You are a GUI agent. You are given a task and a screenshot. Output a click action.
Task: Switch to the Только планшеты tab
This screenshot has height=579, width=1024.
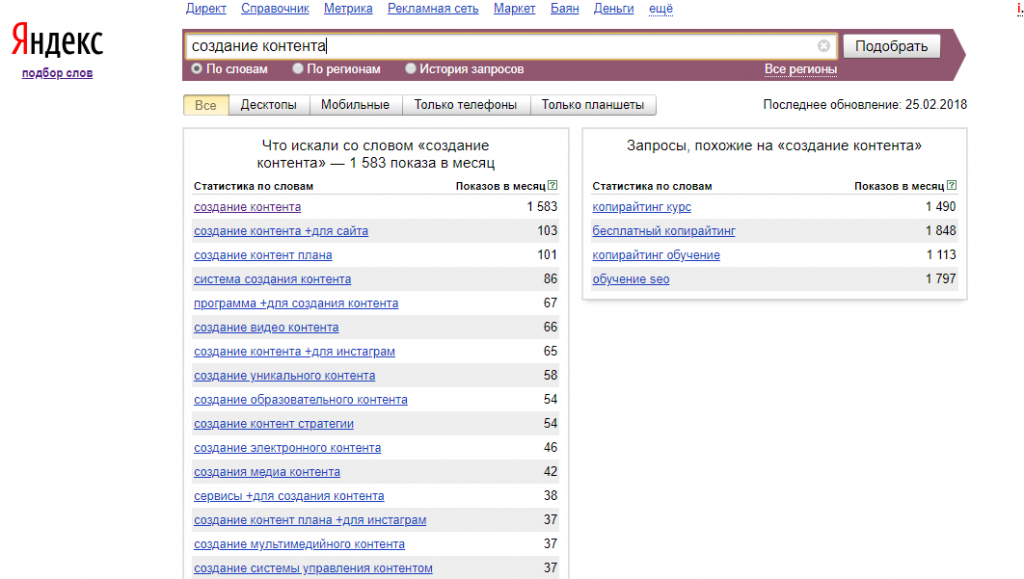(x=593, y=105)
